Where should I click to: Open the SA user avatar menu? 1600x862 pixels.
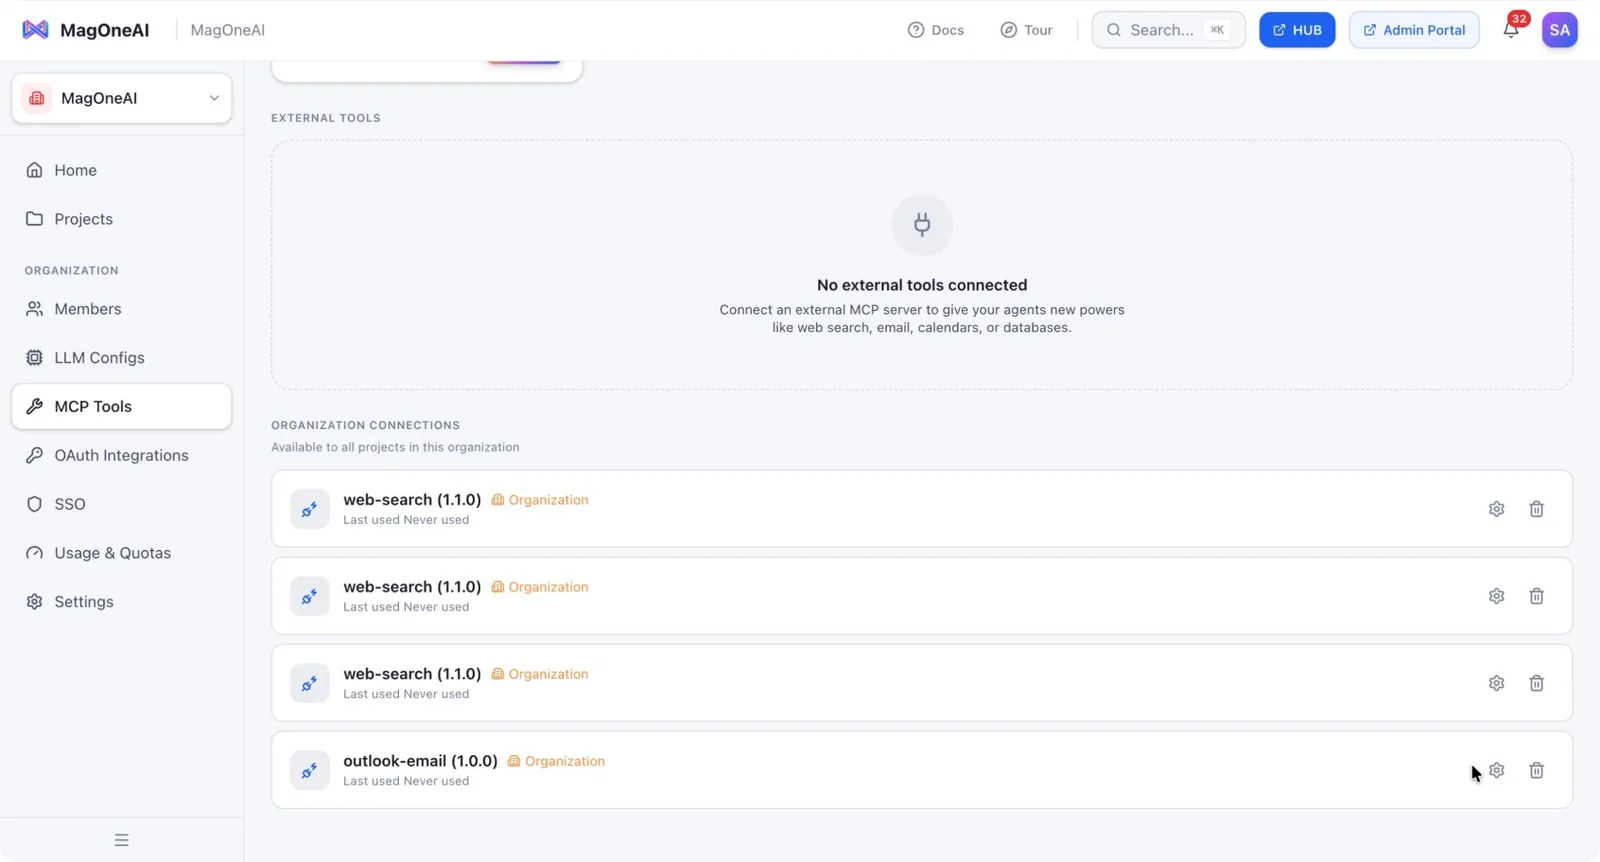[x=1559, y=30]
